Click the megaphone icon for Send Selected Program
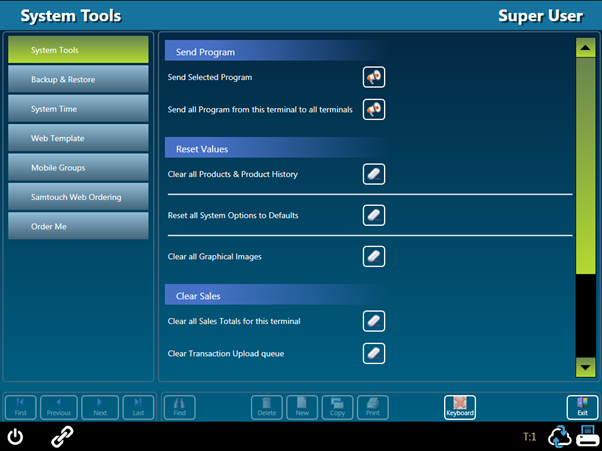The image size is (602, 451). pos(373,78)
